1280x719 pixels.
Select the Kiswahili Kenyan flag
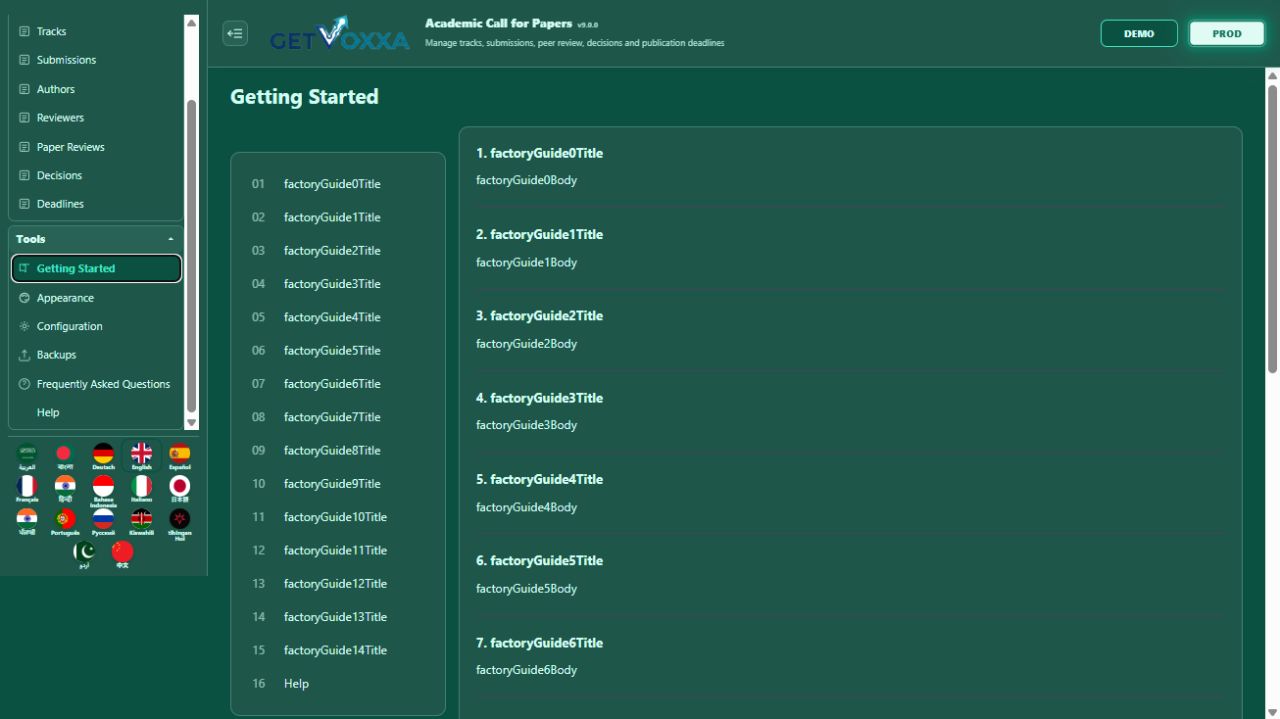coord(141,522)
